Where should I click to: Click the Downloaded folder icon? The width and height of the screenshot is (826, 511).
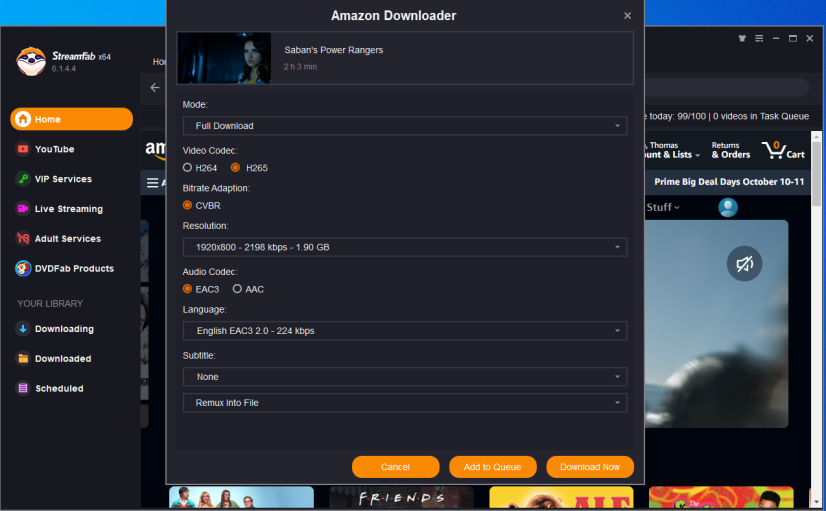[23, 359]
